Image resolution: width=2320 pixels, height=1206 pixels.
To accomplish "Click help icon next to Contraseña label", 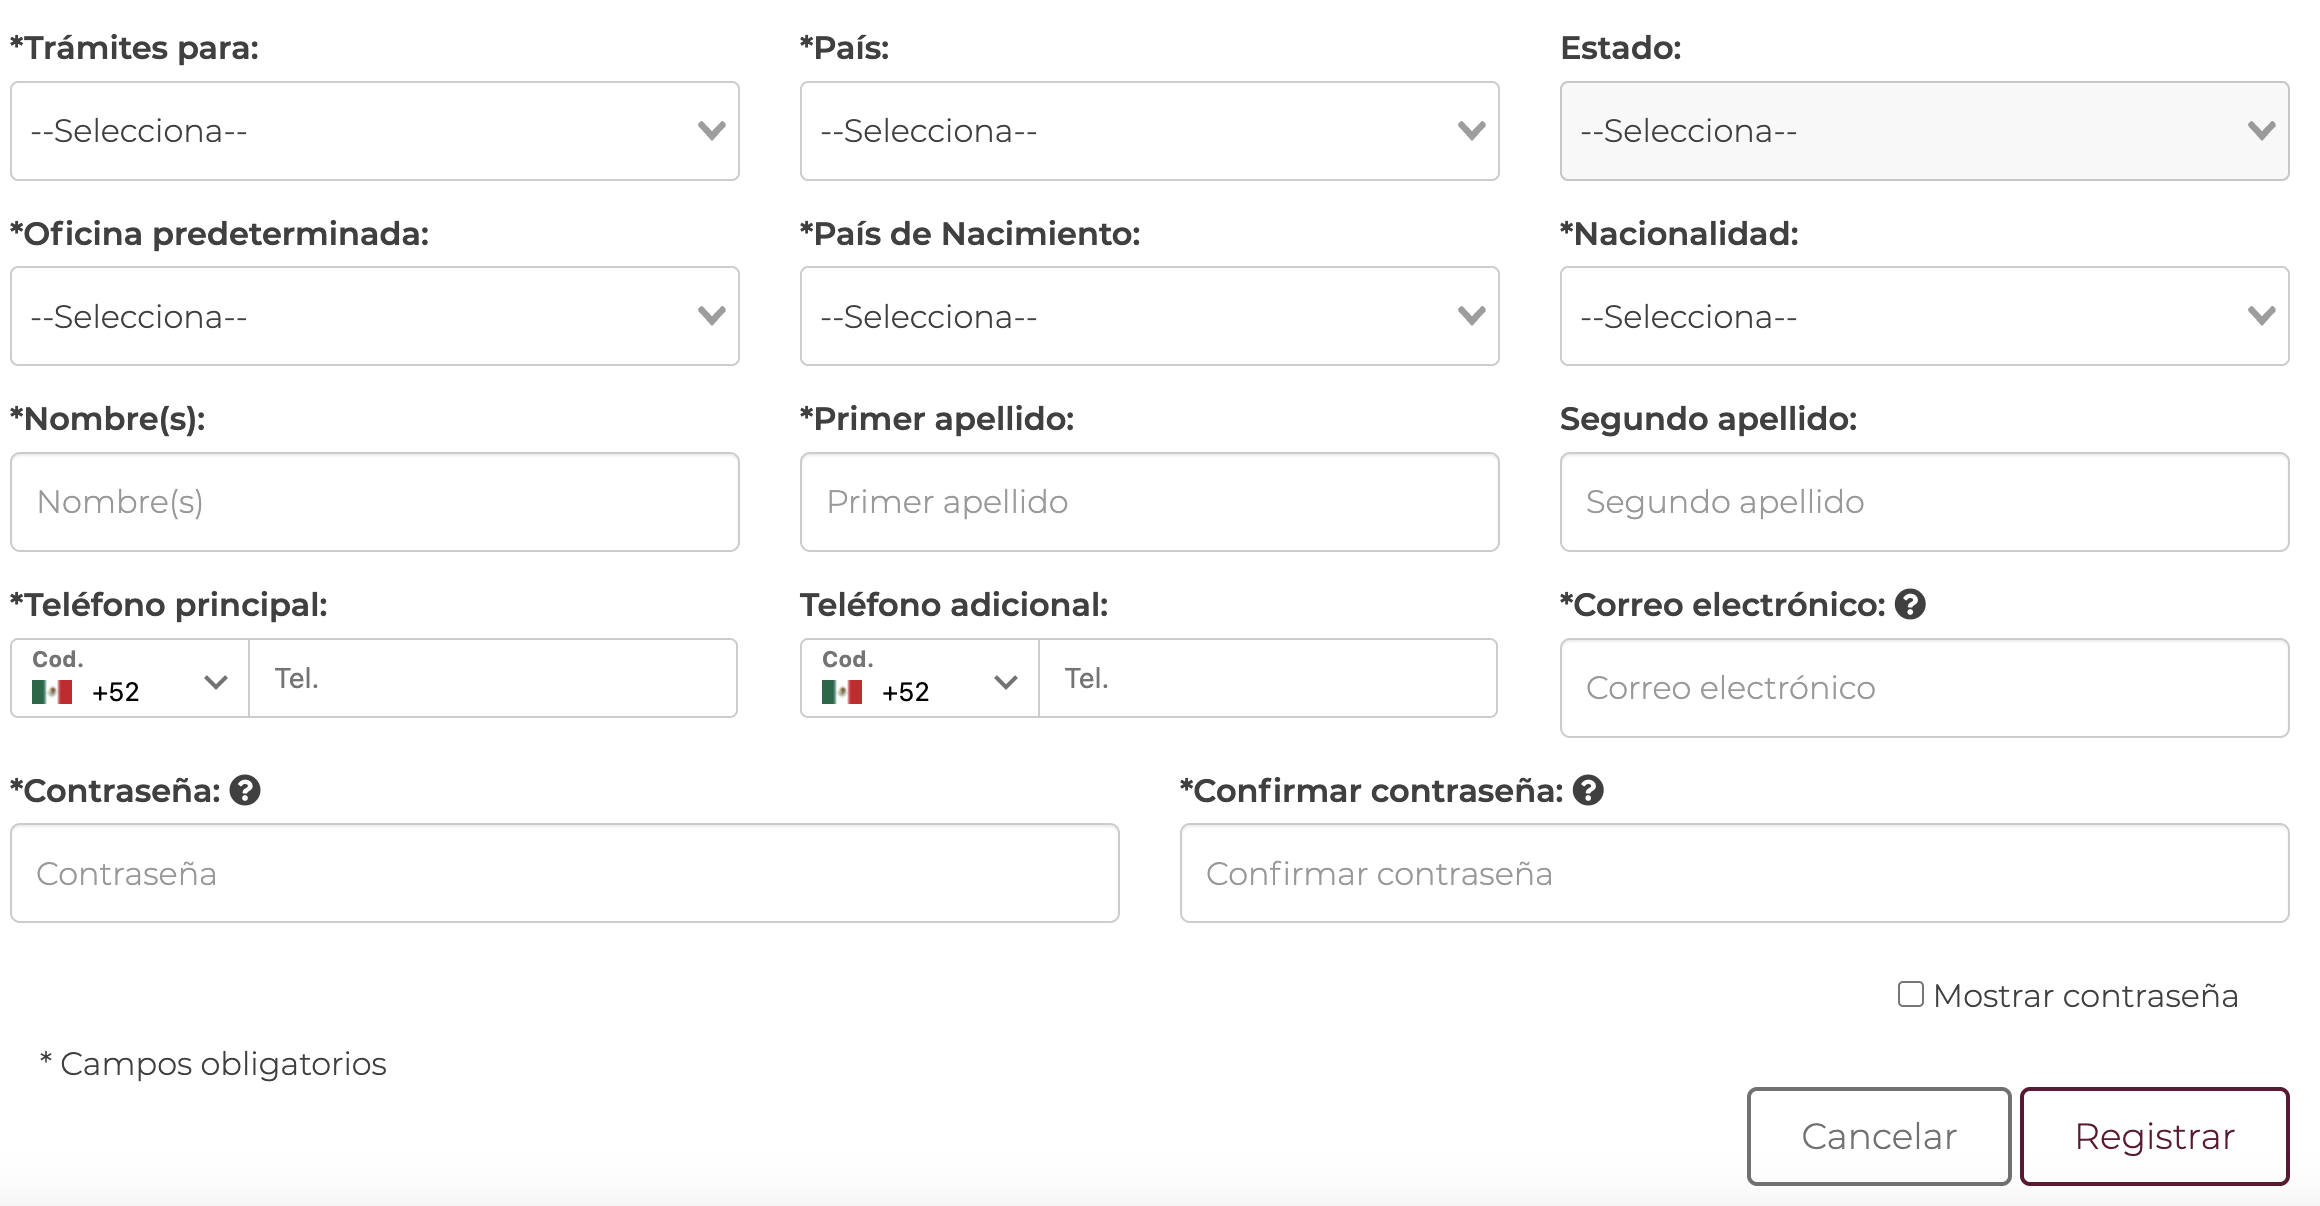I will pos(245,791).
